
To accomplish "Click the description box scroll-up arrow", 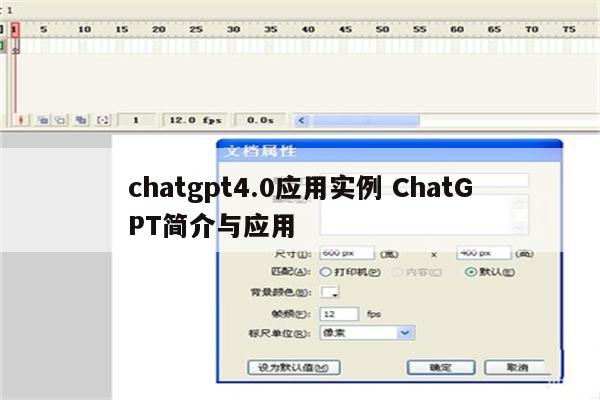I will (520, 203).
